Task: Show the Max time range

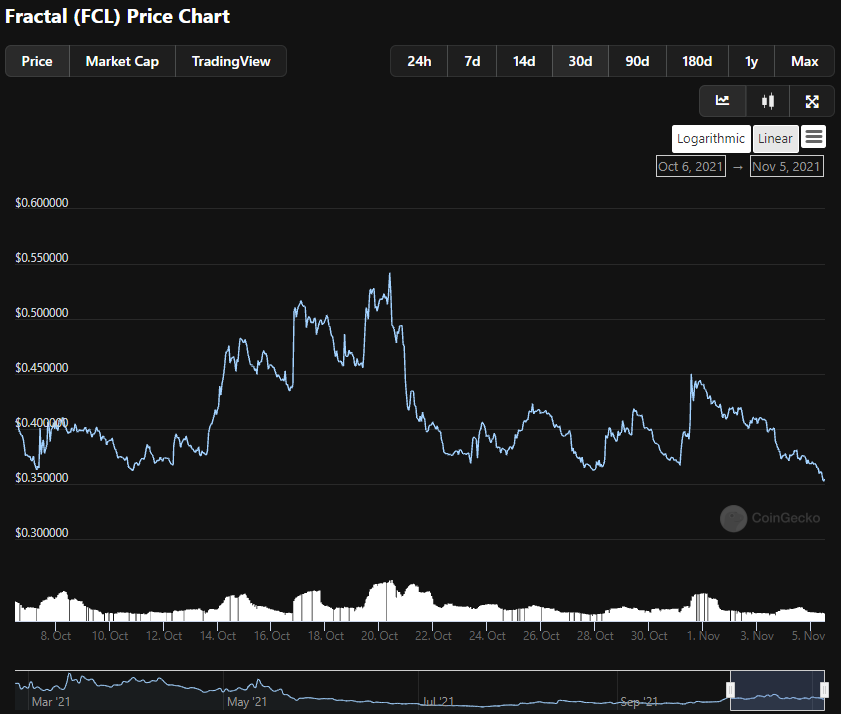Action: [x=805, y=61]
